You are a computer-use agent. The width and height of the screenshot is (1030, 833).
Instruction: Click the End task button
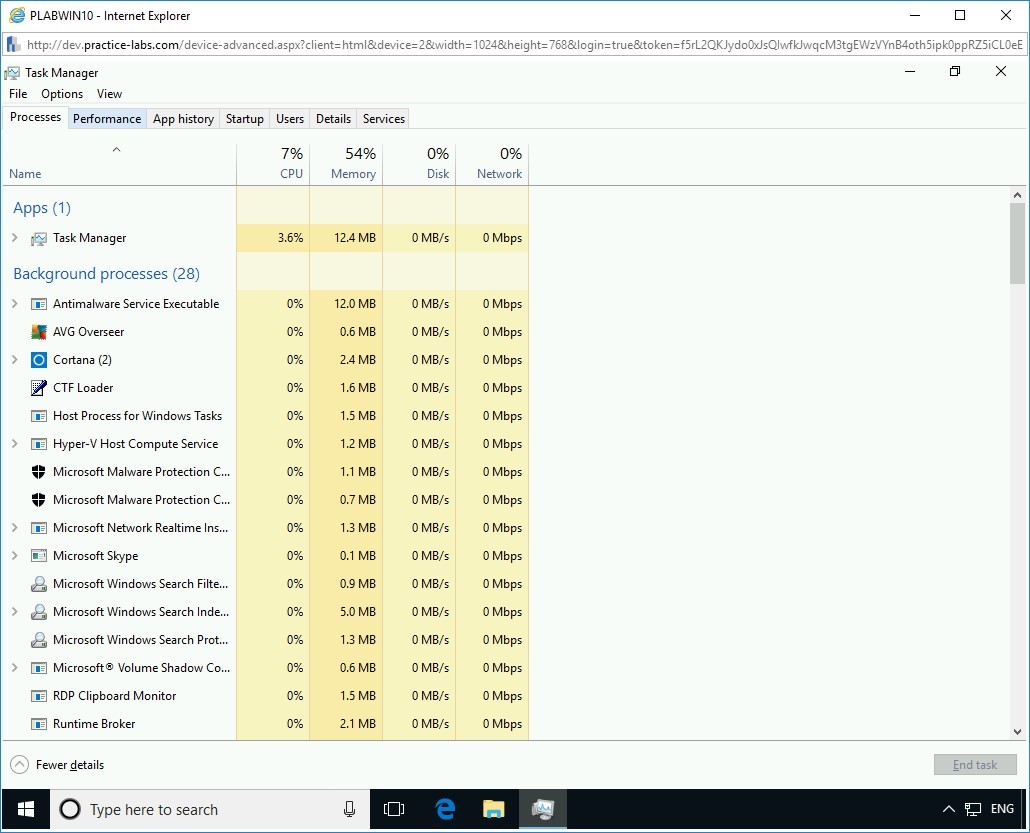(x=975, y=764)
